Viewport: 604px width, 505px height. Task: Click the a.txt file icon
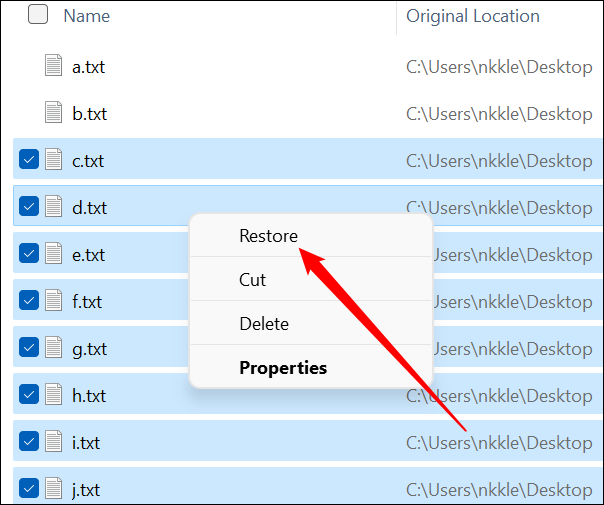pos(54,67)
